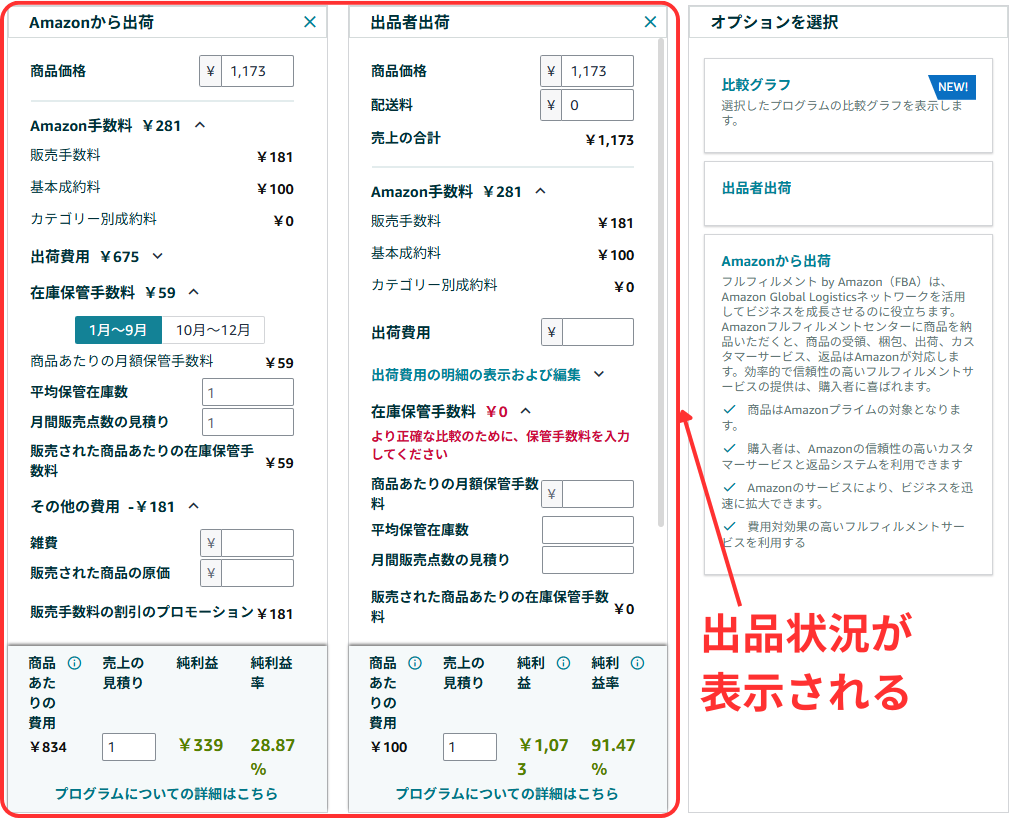Click the 純利益 value ¥339
Image resolution: width=1015 pixels, height=818 pixels.
point(201,746)
